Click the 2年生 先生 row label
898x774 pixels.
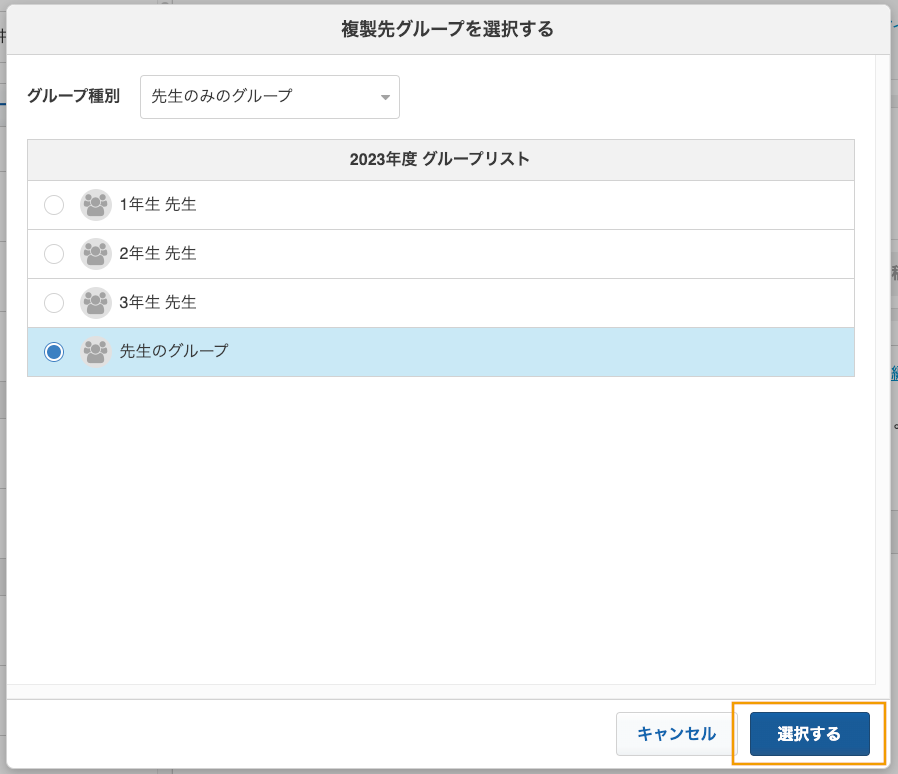pyautogui.click(x=158, y=253)
